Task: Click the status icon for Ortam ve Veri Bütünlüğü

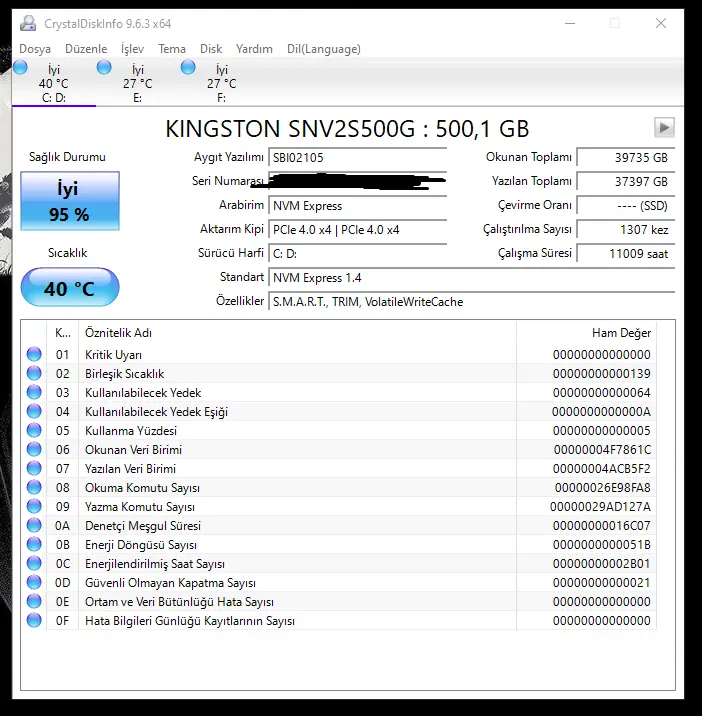Action: pyautogui.click(x=34, y=601)
